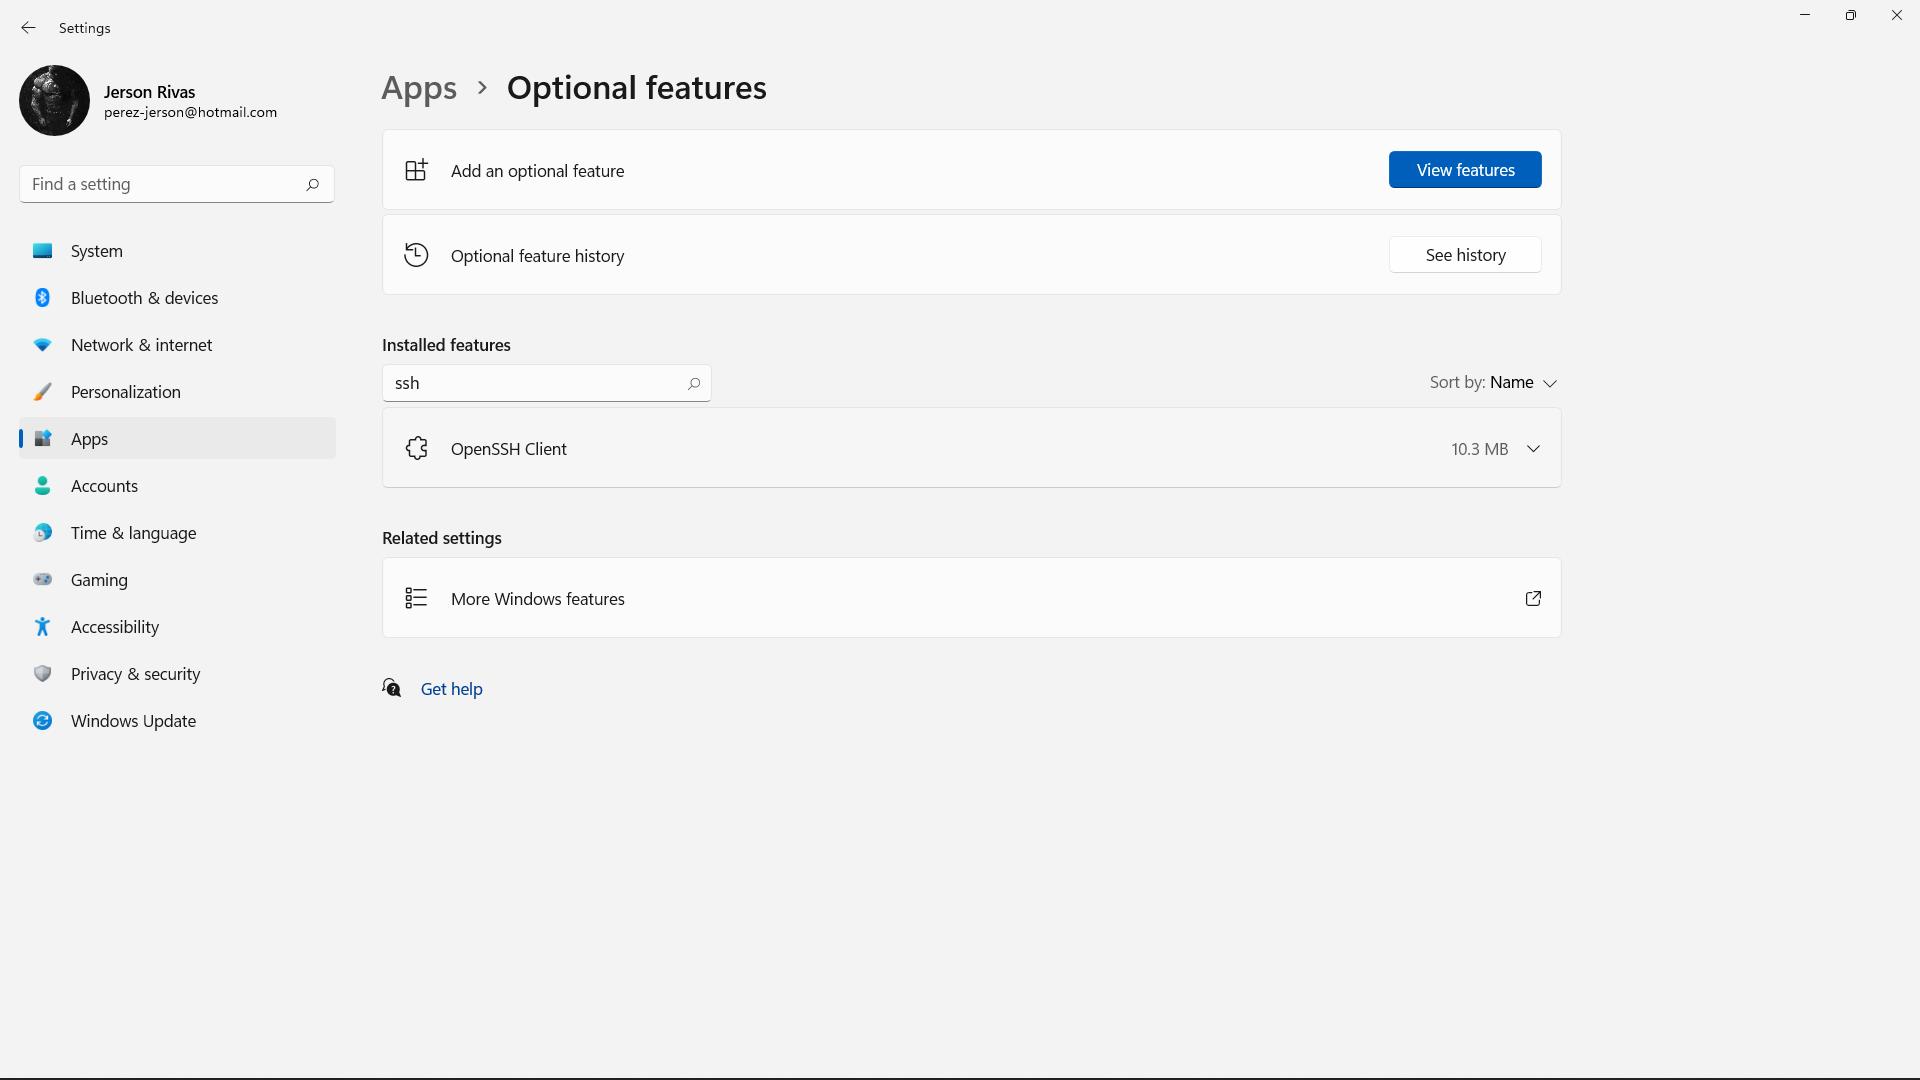Click the Accessibility figure icon
Image resolution: width=1920 pixels, height=1080 pixels.
tap(42, 627)
